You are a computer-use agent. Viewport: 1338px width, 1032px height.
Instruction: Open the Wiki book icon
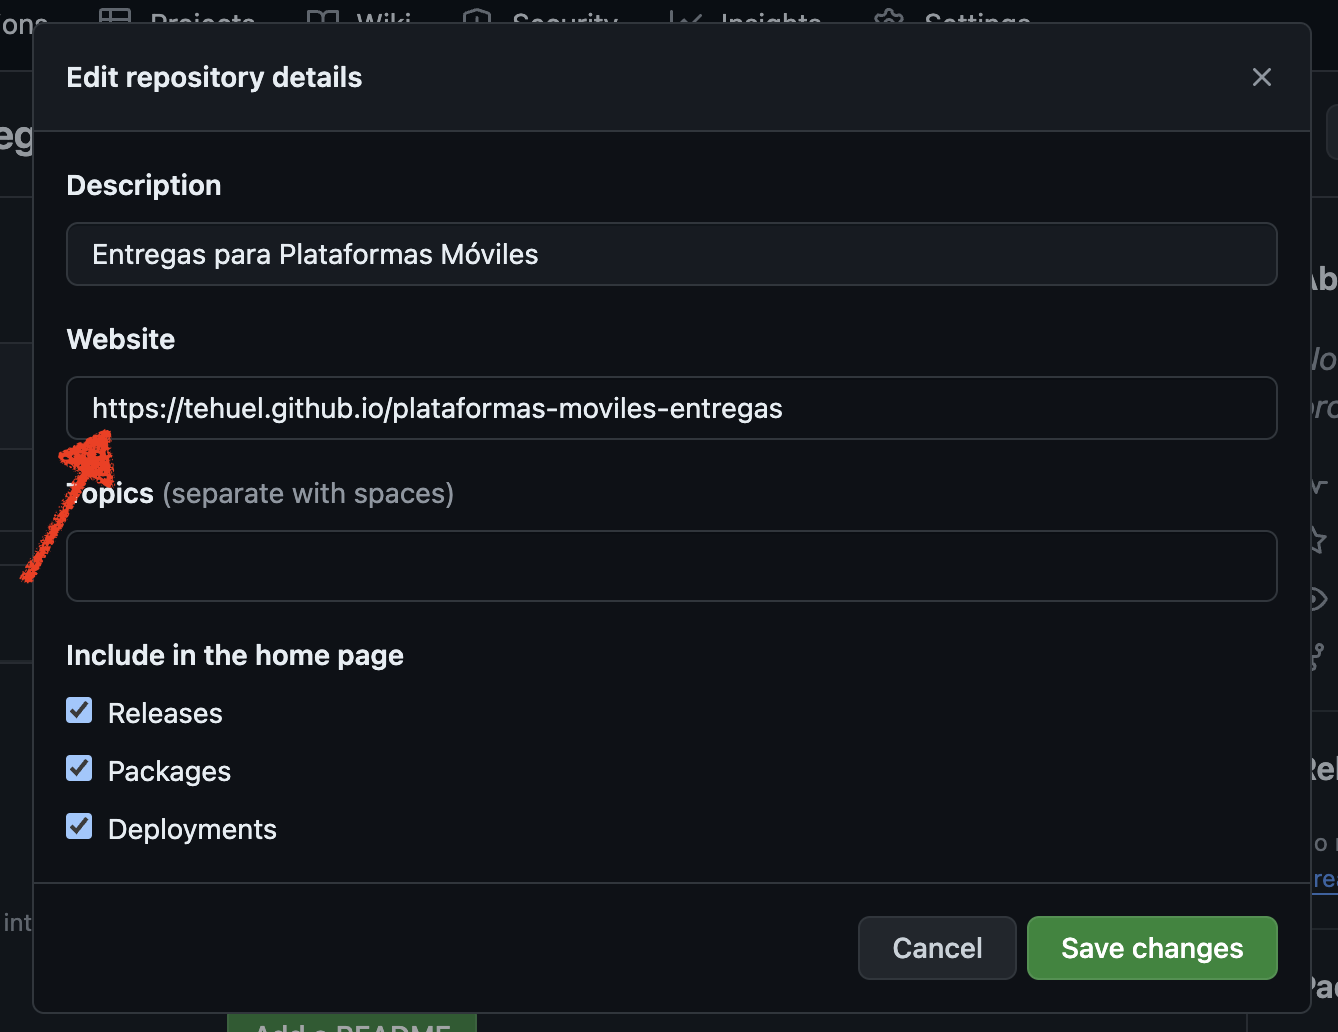click(x=323, y=17)
